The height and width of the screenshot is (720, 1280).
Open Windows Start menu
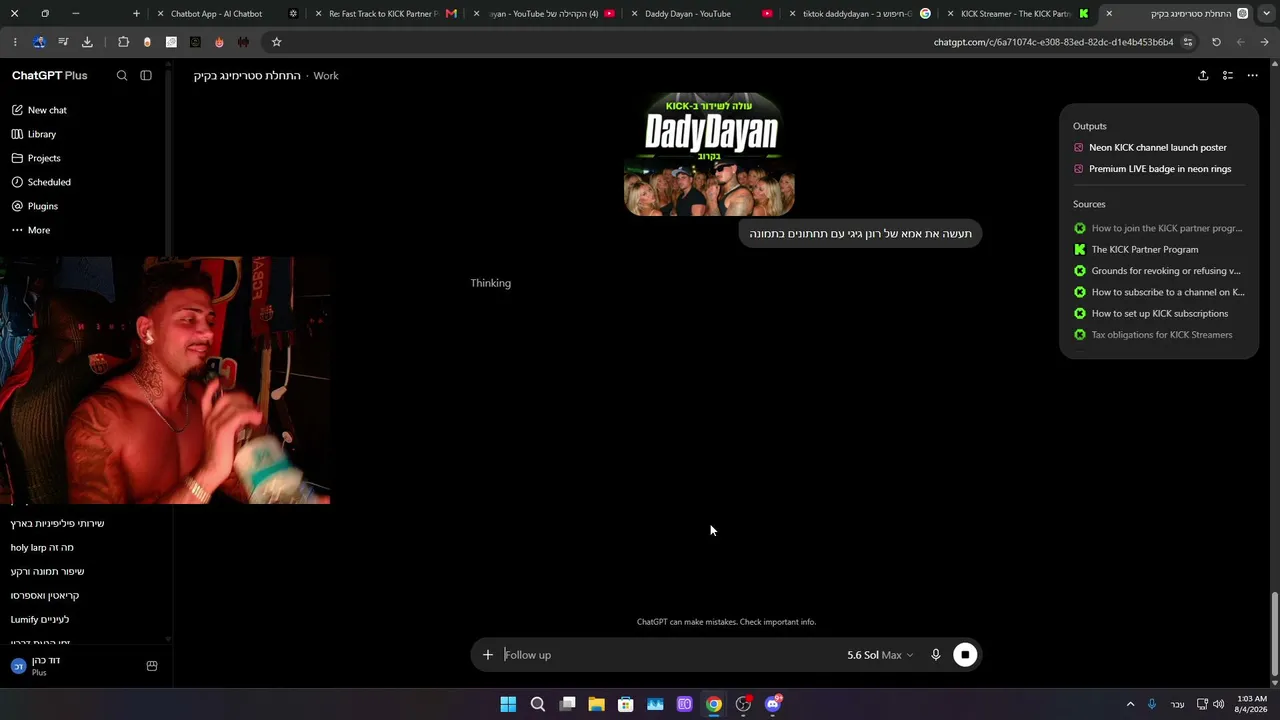click(508, 704)
